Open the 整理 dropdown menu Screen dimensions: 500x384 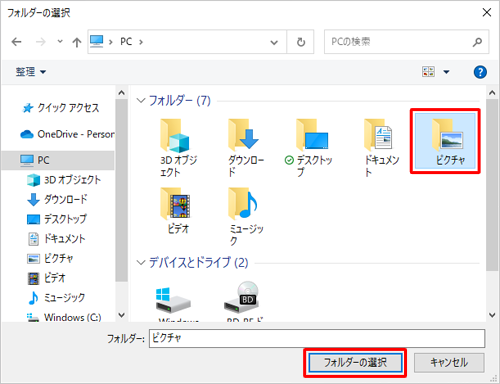click(31, 72)
